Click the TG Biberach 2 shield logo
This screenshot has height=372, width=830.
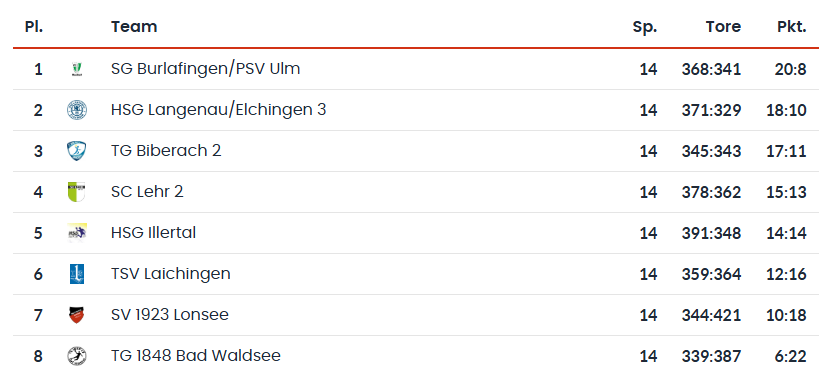[77, 151]
